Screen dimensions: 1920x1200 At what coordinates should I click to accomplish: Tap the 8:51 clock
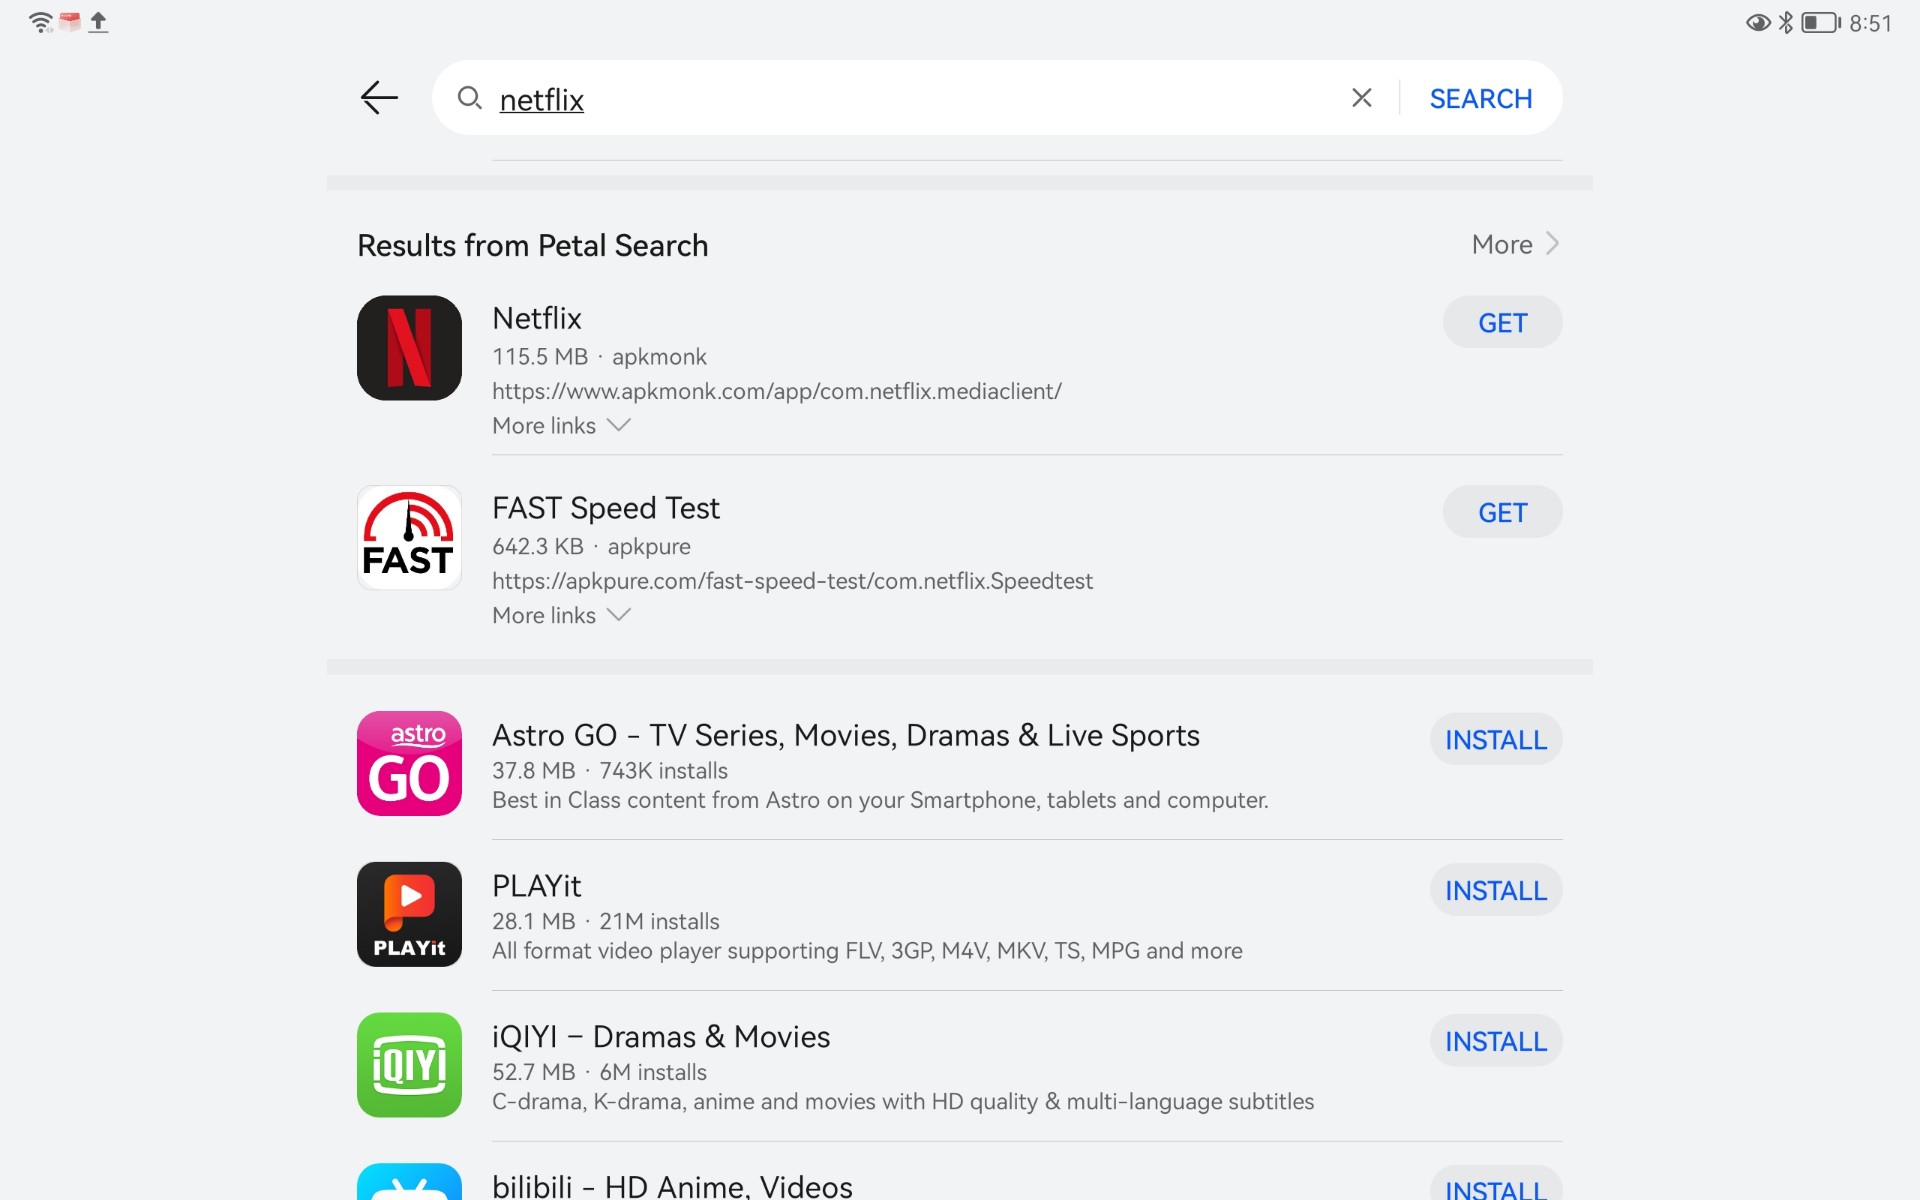point(1870,23)
